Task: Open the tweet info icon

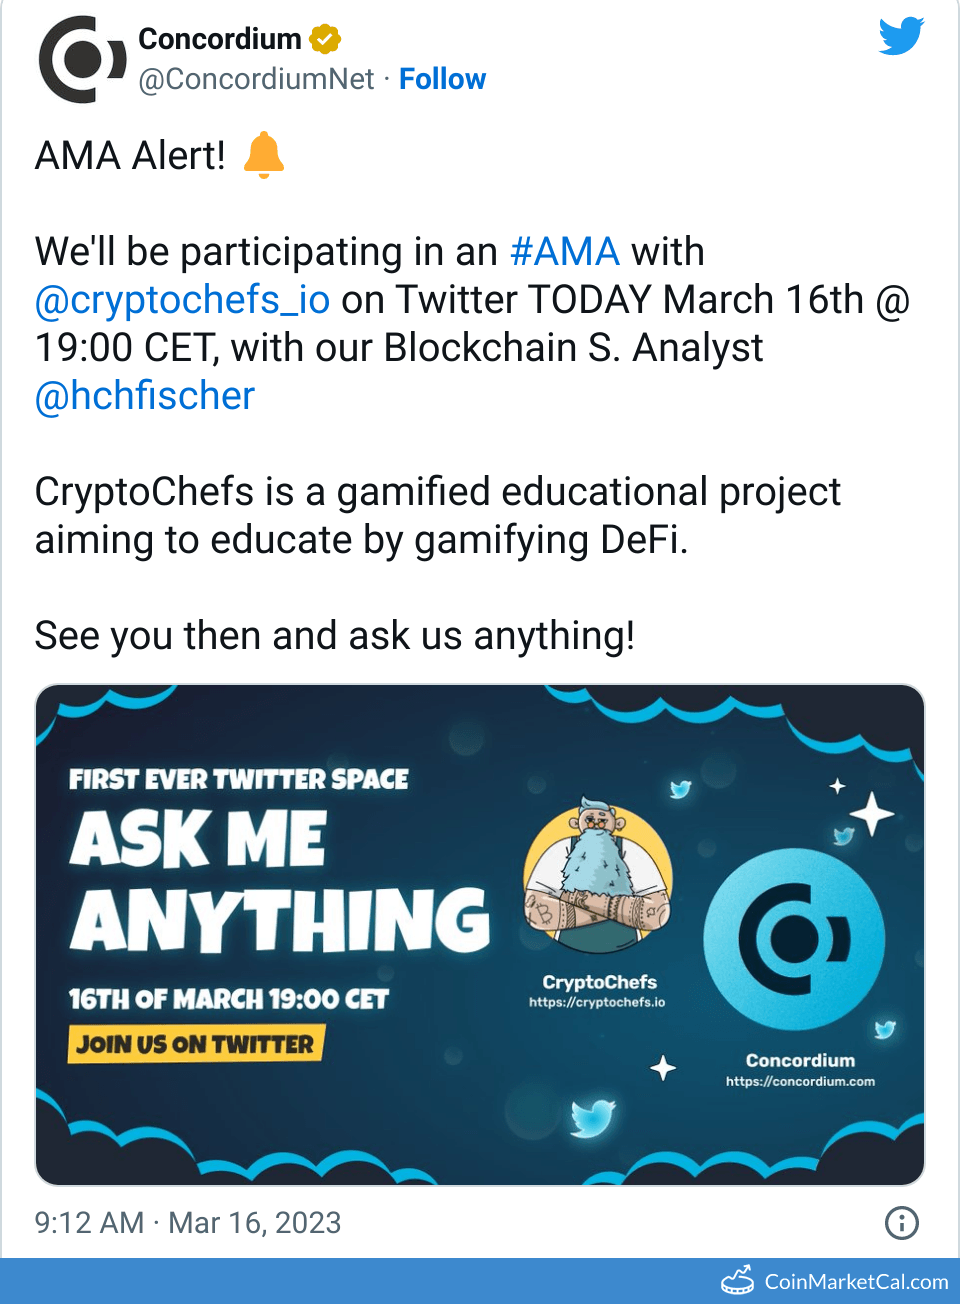Action: pos(901,1222)
